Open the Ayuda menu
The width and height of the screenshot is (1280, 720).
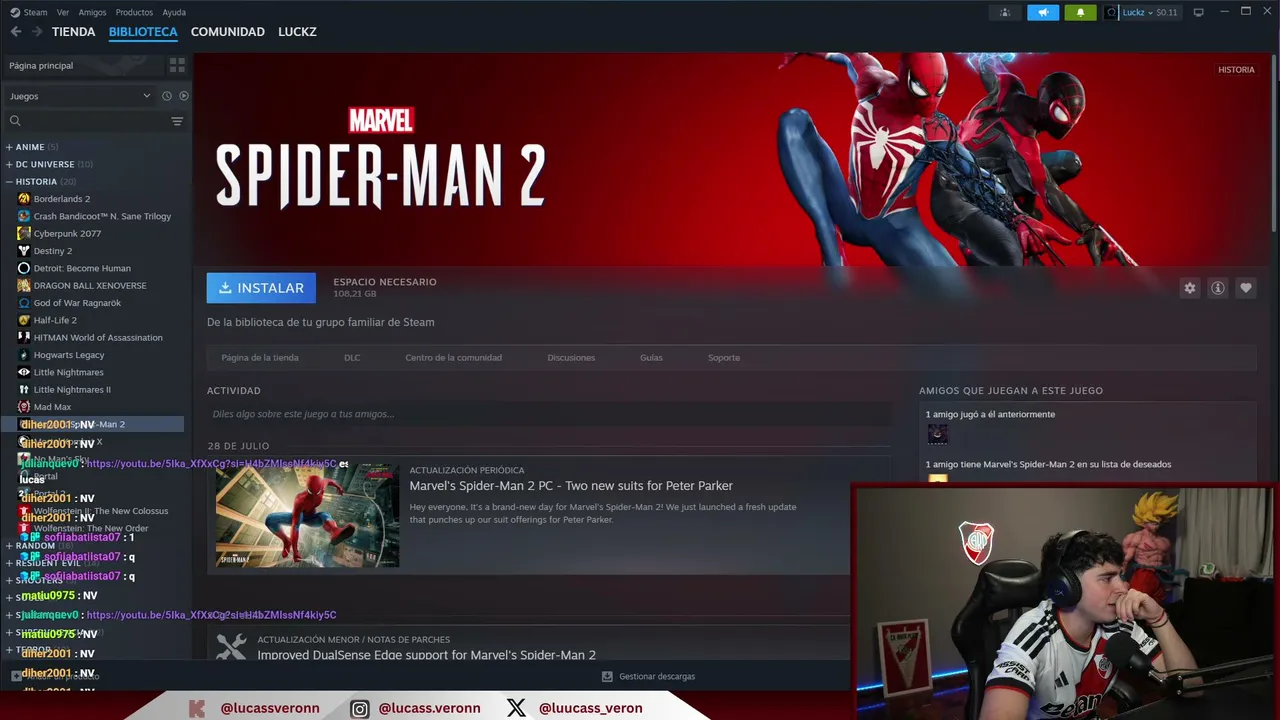[174, 12]
